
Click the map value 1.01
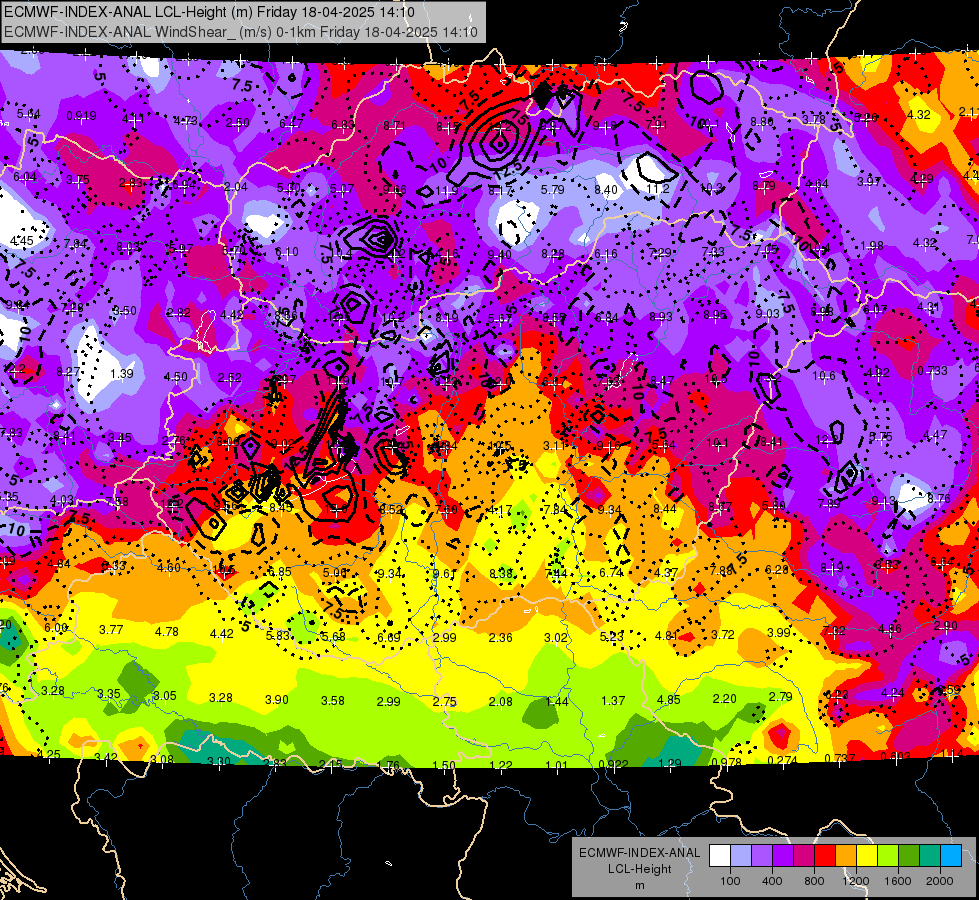pyautogui.click(x=556, y=764)
